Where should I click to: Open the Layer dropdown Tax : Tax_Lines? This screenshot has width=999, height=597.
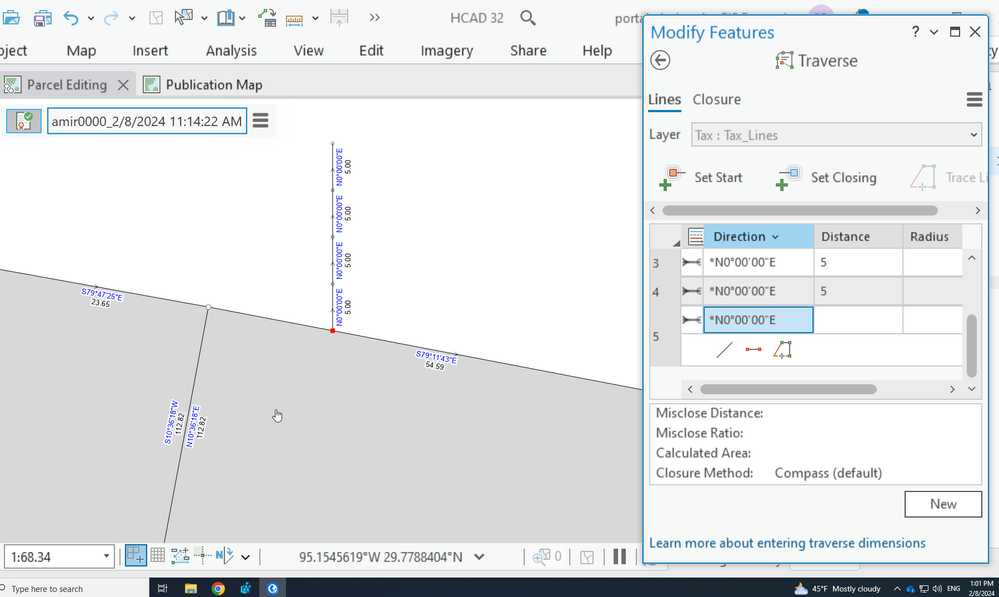[x=836, y=135]
